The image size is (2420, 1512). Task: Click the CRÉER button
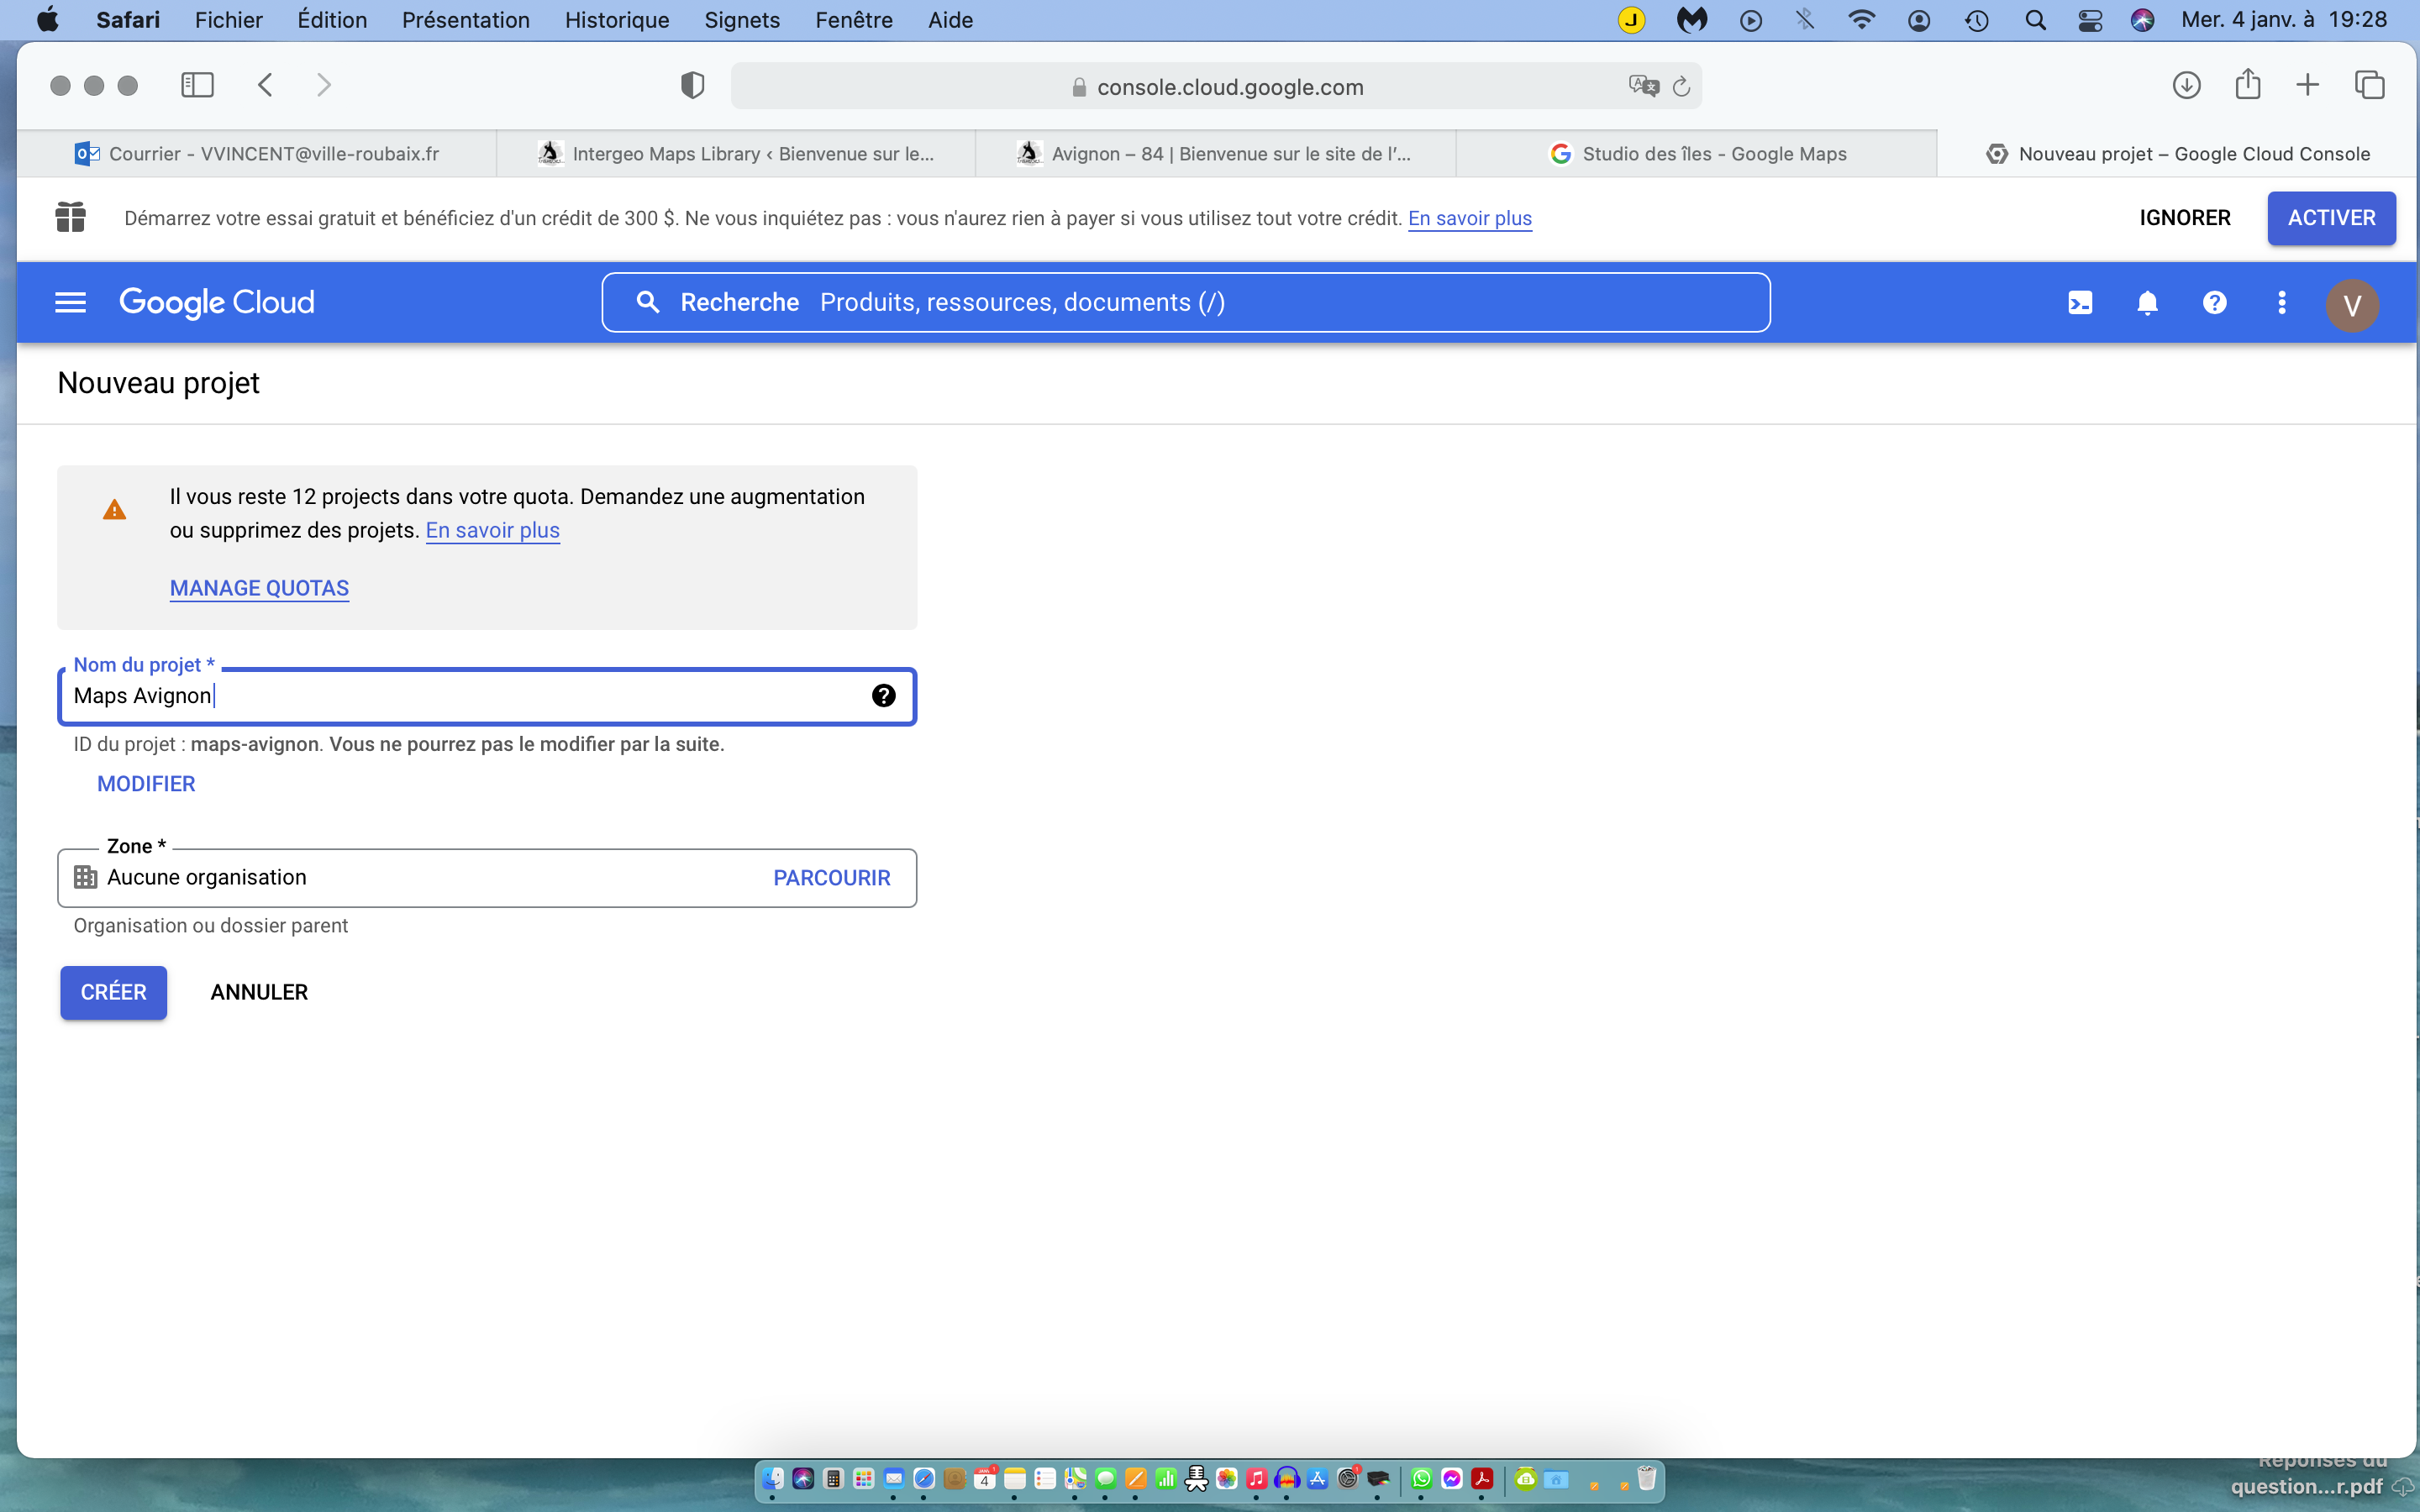113,992
